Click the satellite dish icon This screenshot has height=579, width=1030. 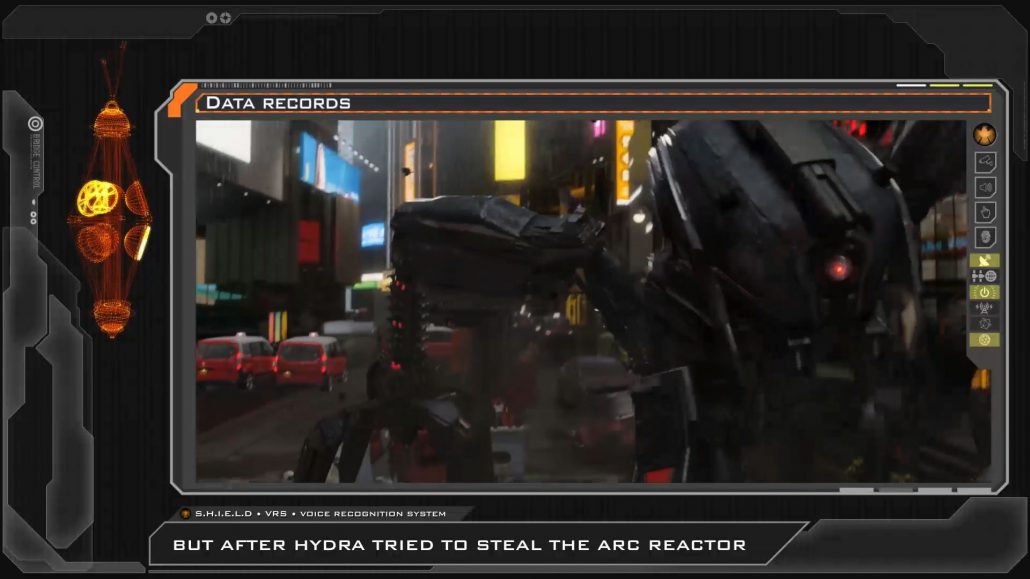tap(984, 261)
